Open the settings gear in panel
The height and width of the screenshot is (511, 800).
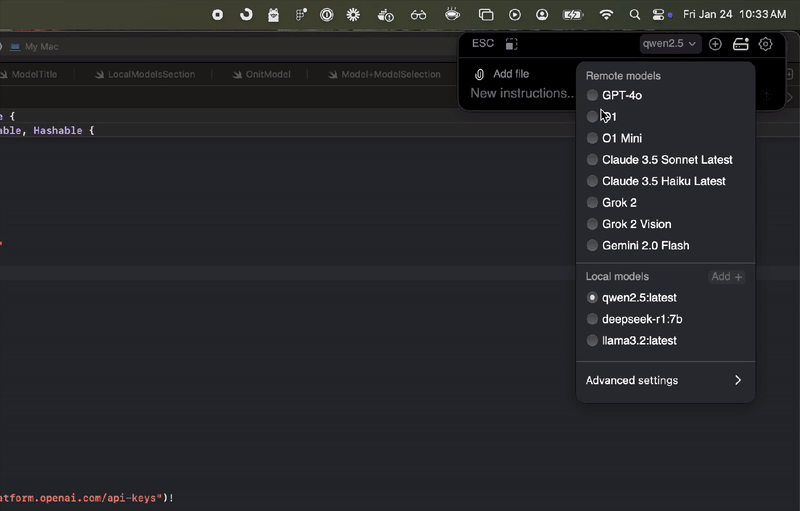coord(766,44)
